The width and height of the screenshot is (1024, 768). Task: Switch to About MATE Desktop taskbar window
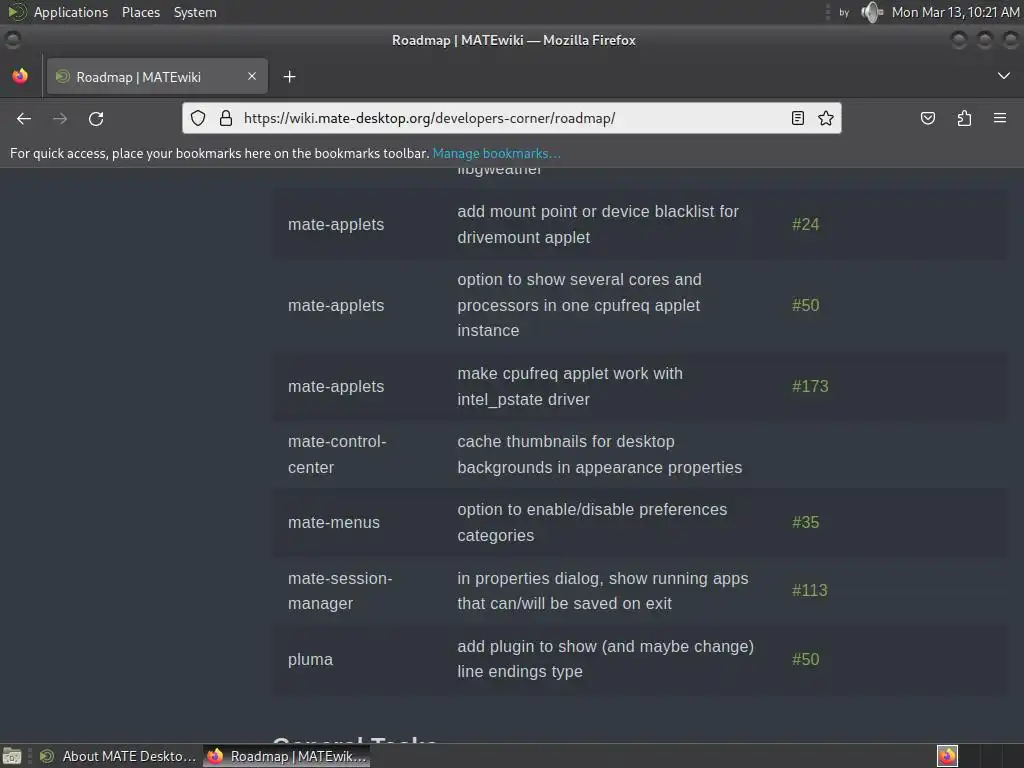point(118,756)
